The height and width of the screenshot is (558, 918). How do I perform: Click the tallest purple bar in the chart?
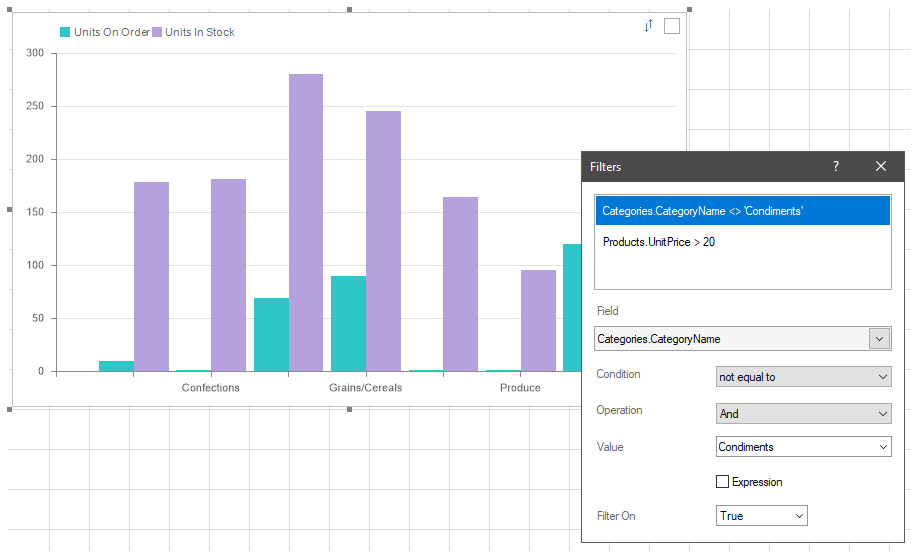[x=306, y=222]
